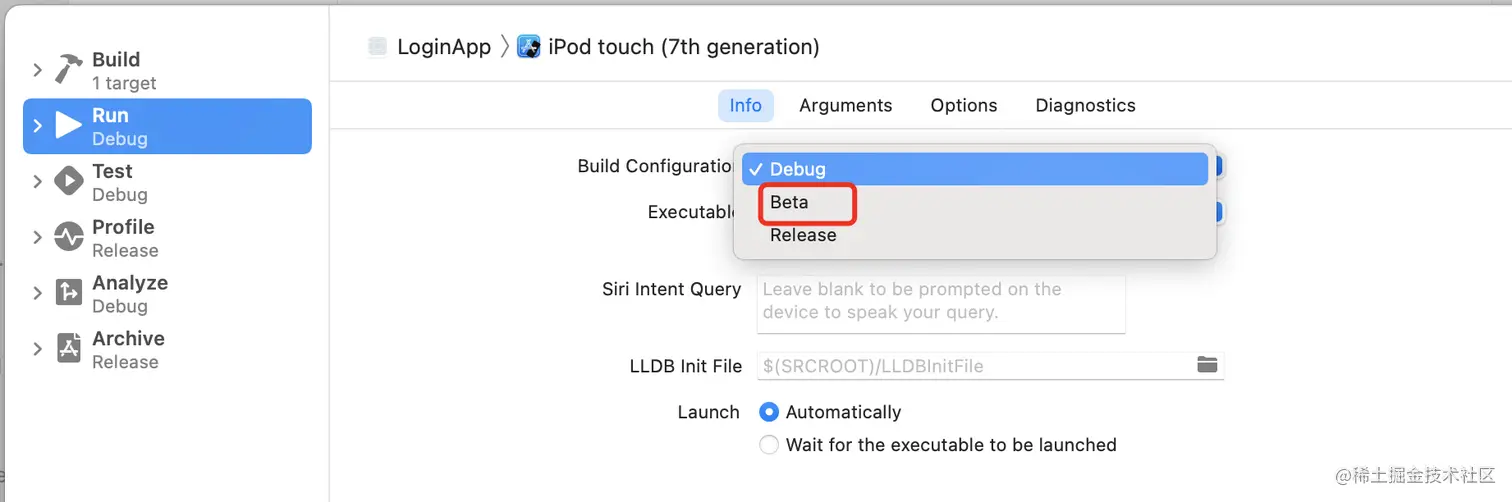Click the Build hammer icon
Viewport: 1512px width, 502px height.
coord(69,70)
